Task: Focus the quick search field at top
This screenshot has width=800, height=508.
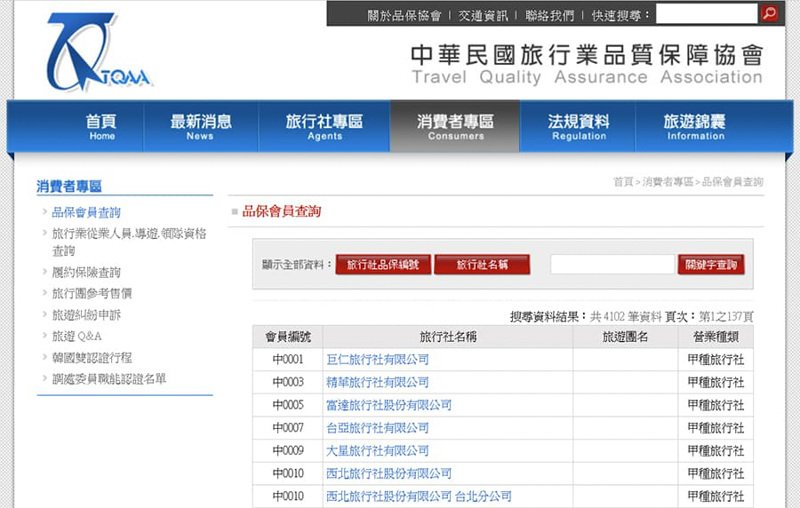Action: [x=706, y=14]
